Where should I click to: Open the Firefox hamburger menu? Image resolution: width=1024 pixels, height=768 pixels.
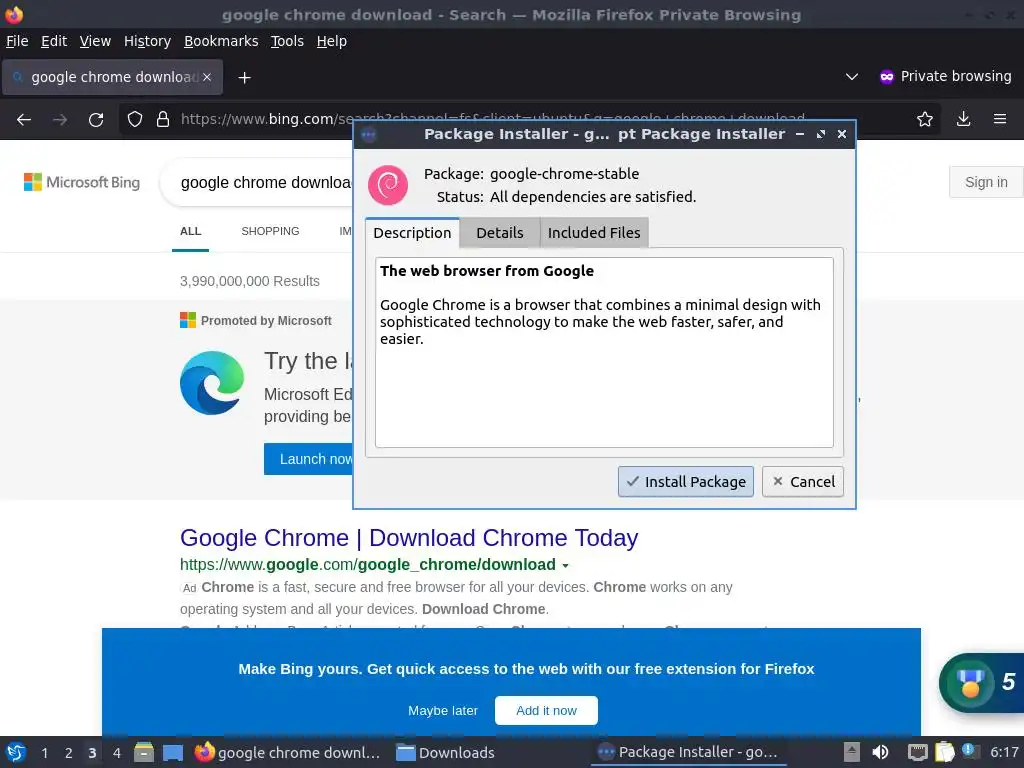(x=999, y=119)
